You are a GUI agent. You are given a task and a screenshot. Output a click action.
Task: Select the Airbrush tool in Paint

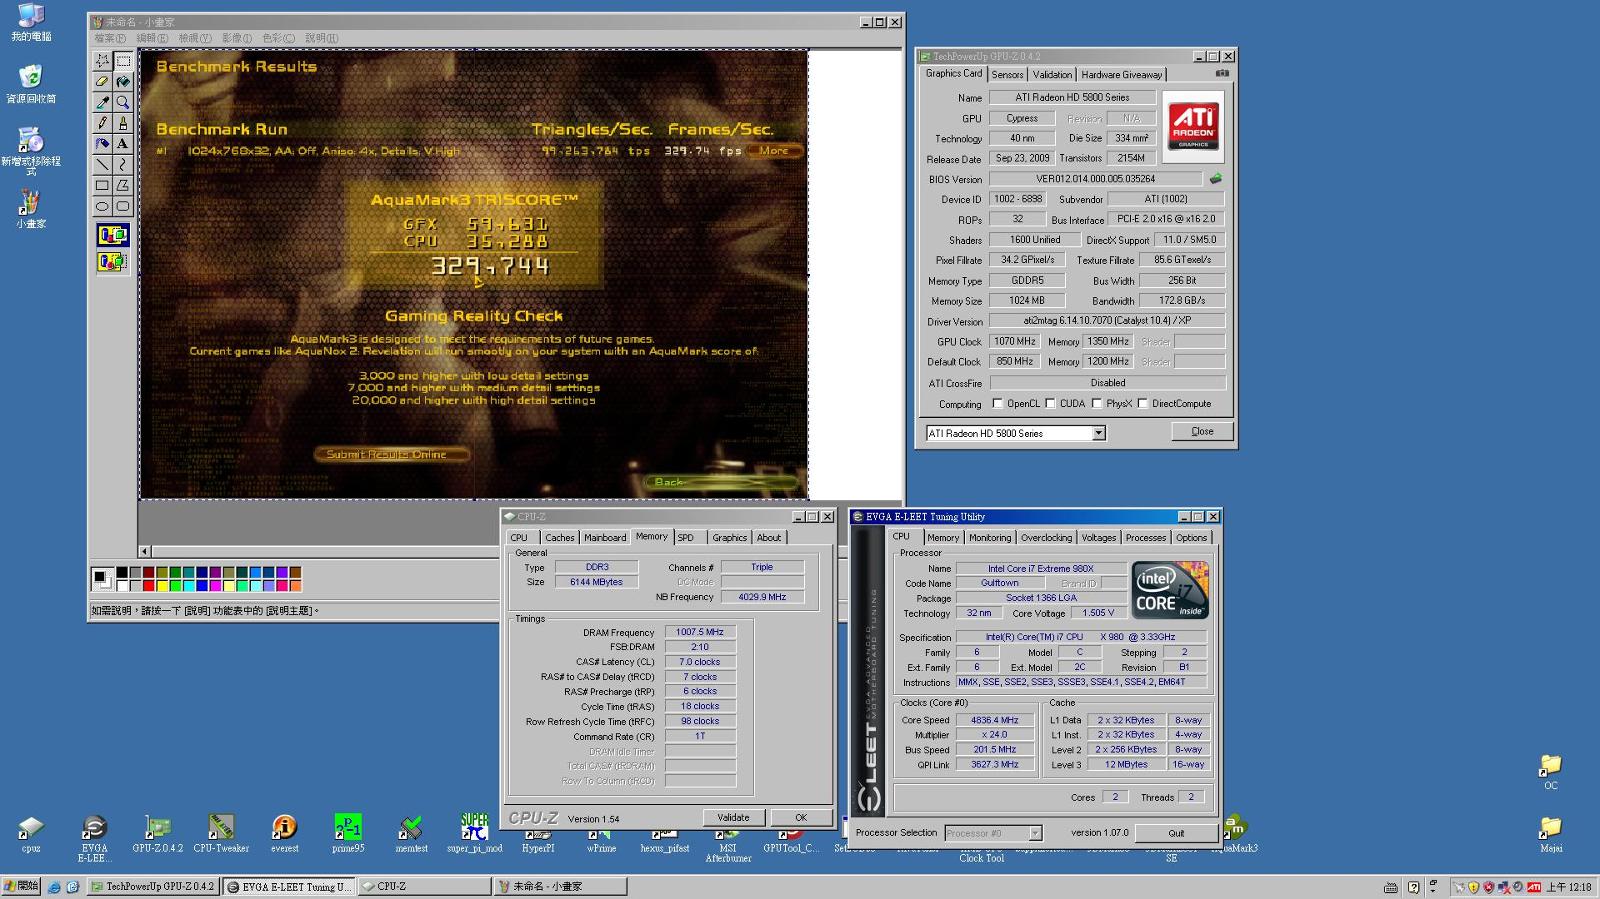(102, 144)
